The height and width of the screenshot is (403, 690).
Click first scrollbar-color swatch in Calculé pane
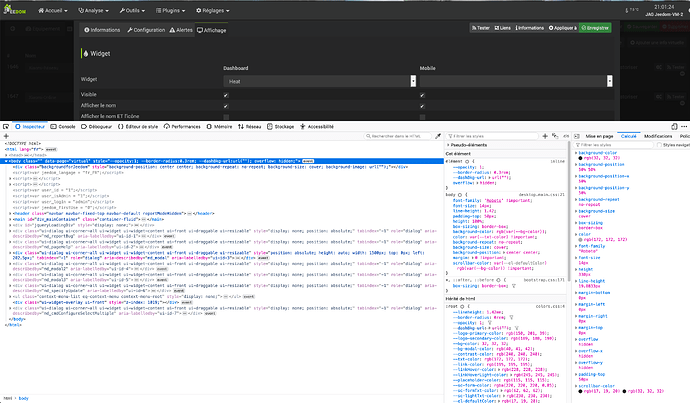click(x=580, y=391)
